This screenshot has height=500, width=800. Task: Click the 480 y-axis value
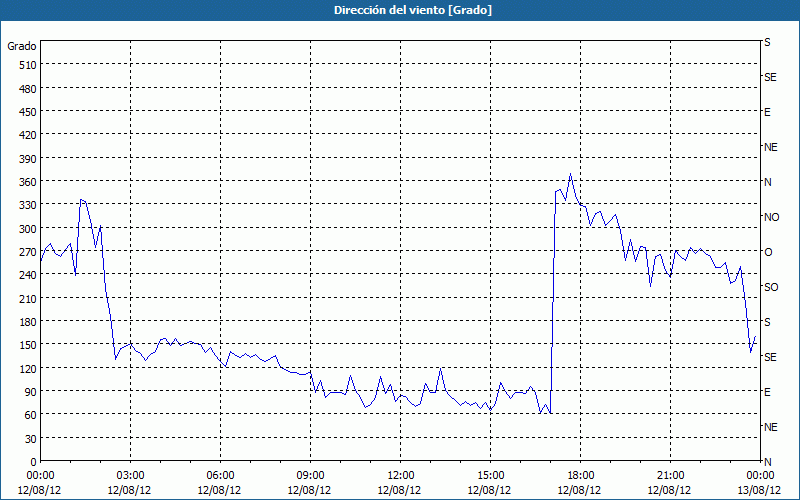(28, 88)
